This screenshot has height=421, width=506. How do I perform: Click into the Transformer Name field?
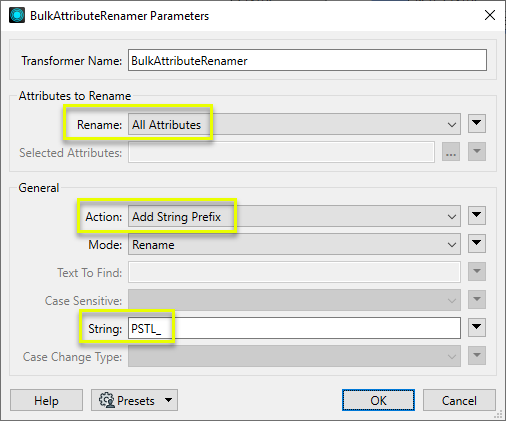click(307, 60)
